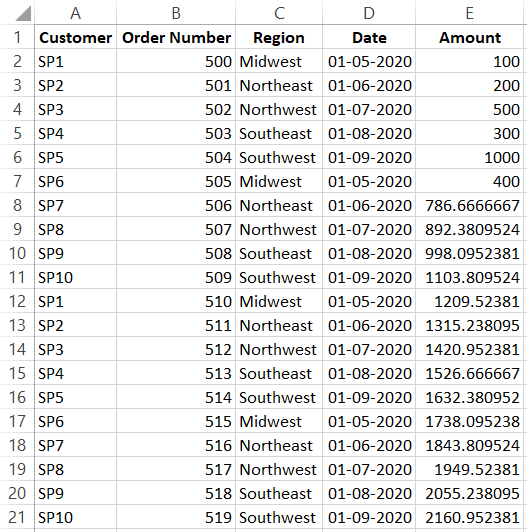Select cell with order number 501
This screenshot has height=532, width=527.
(176, 85)
